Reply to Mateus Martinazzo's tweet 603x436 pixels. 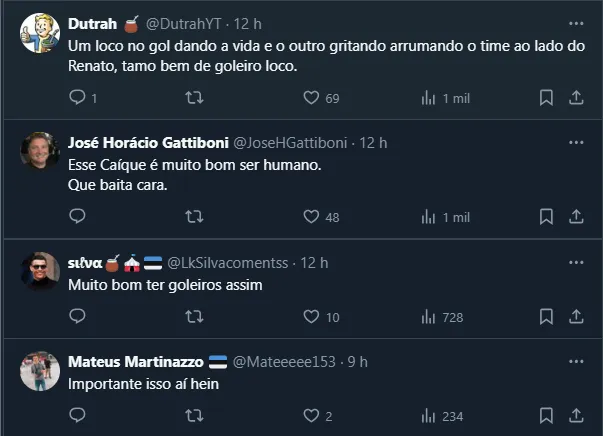[x=78, y=416]
